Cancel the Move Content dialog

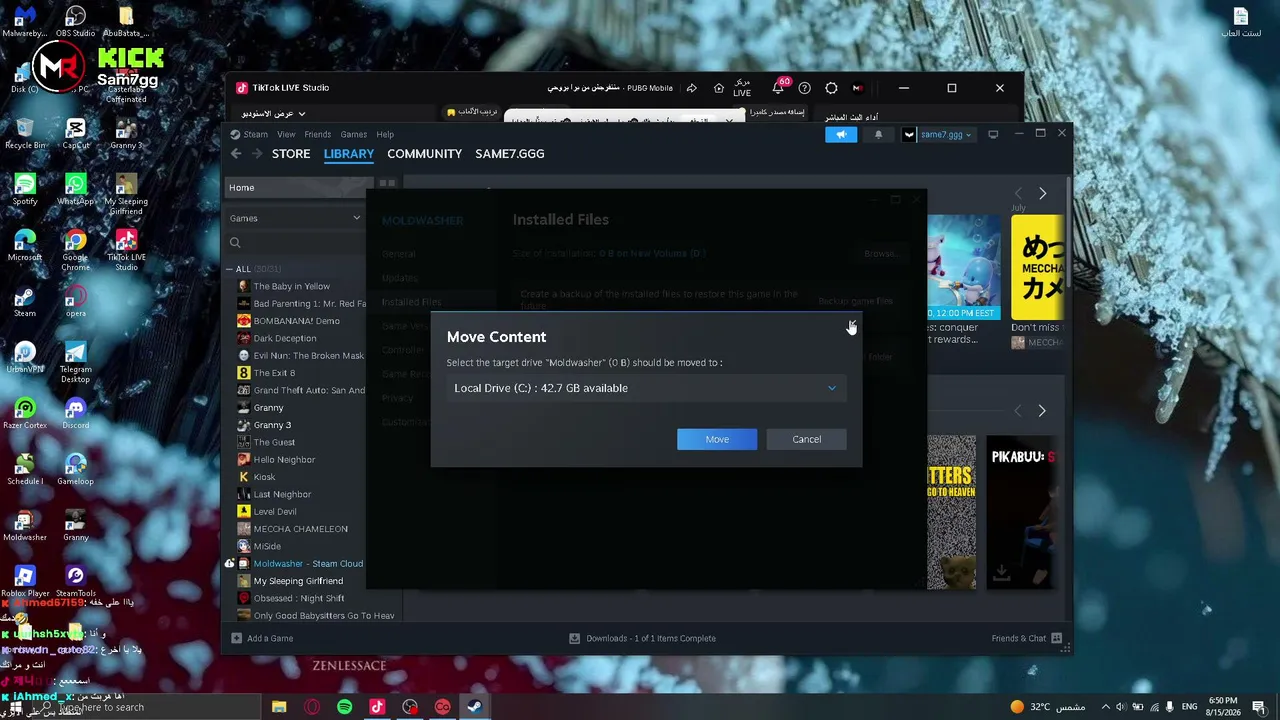point(806,439)
